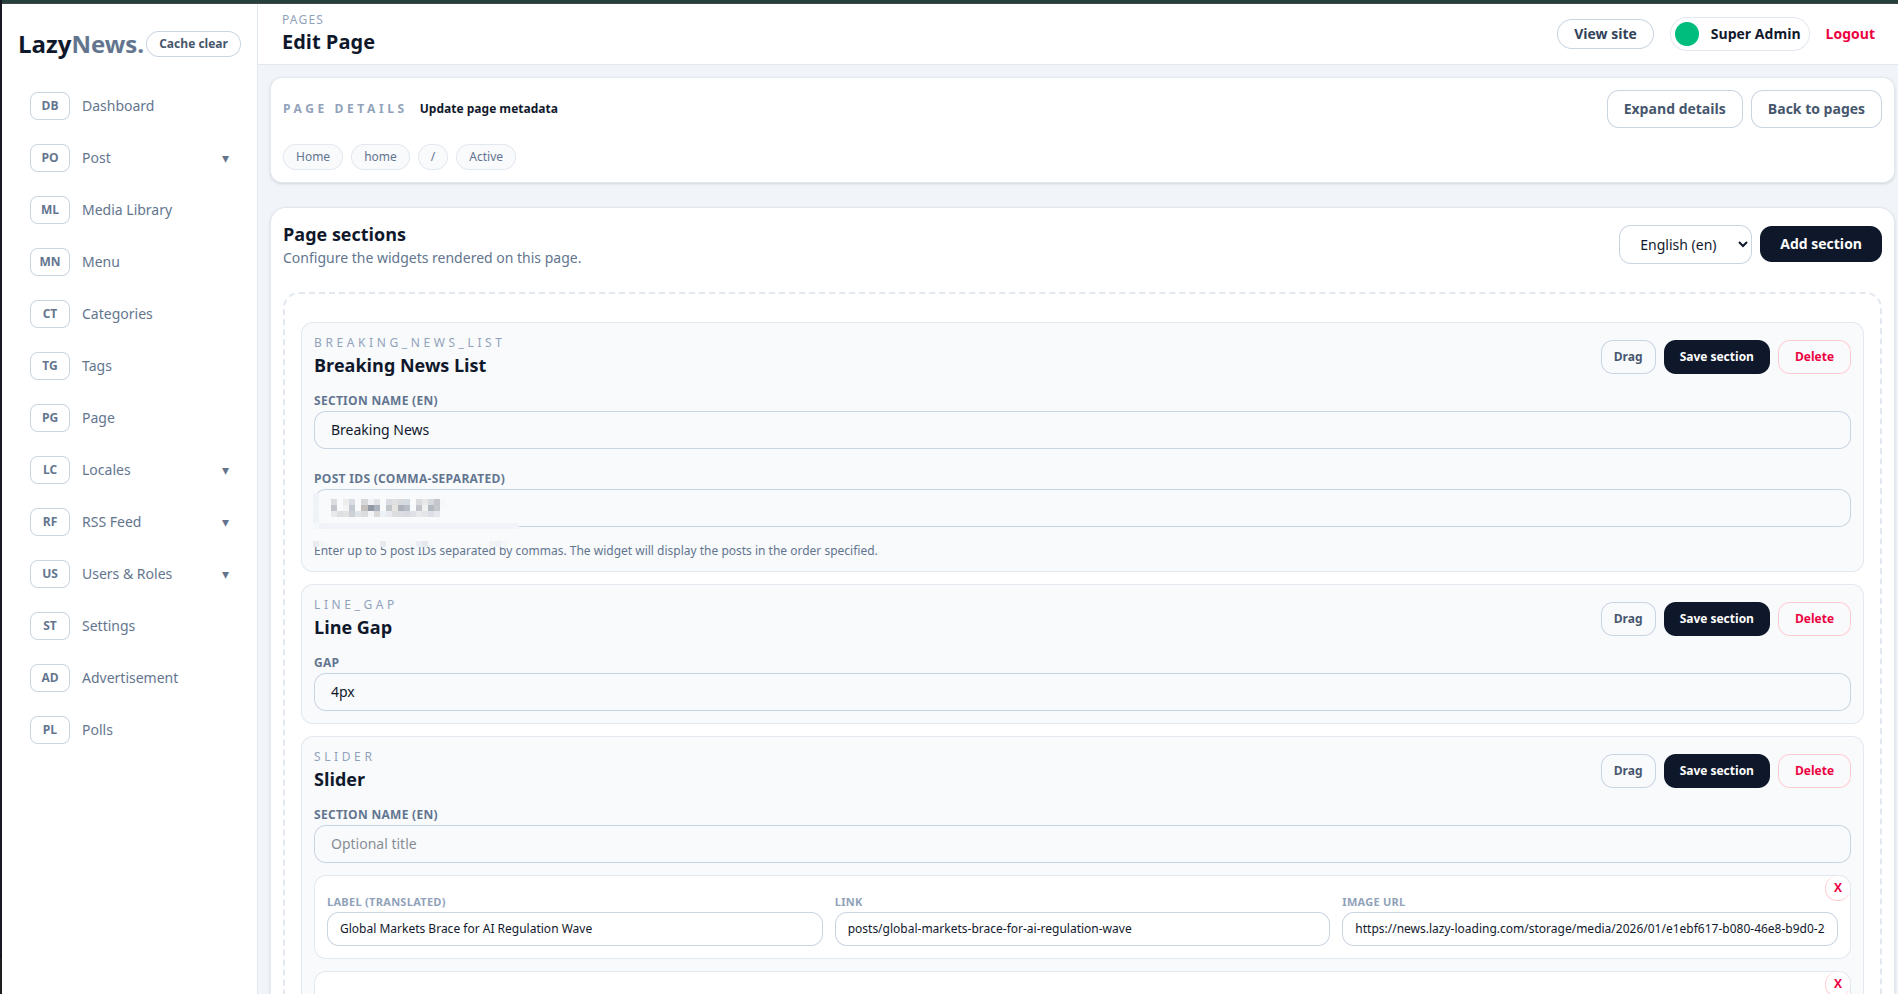Remove first slider item with X
The width and height of the screenshot is (1898, 994).
(x=1837, y=888)
